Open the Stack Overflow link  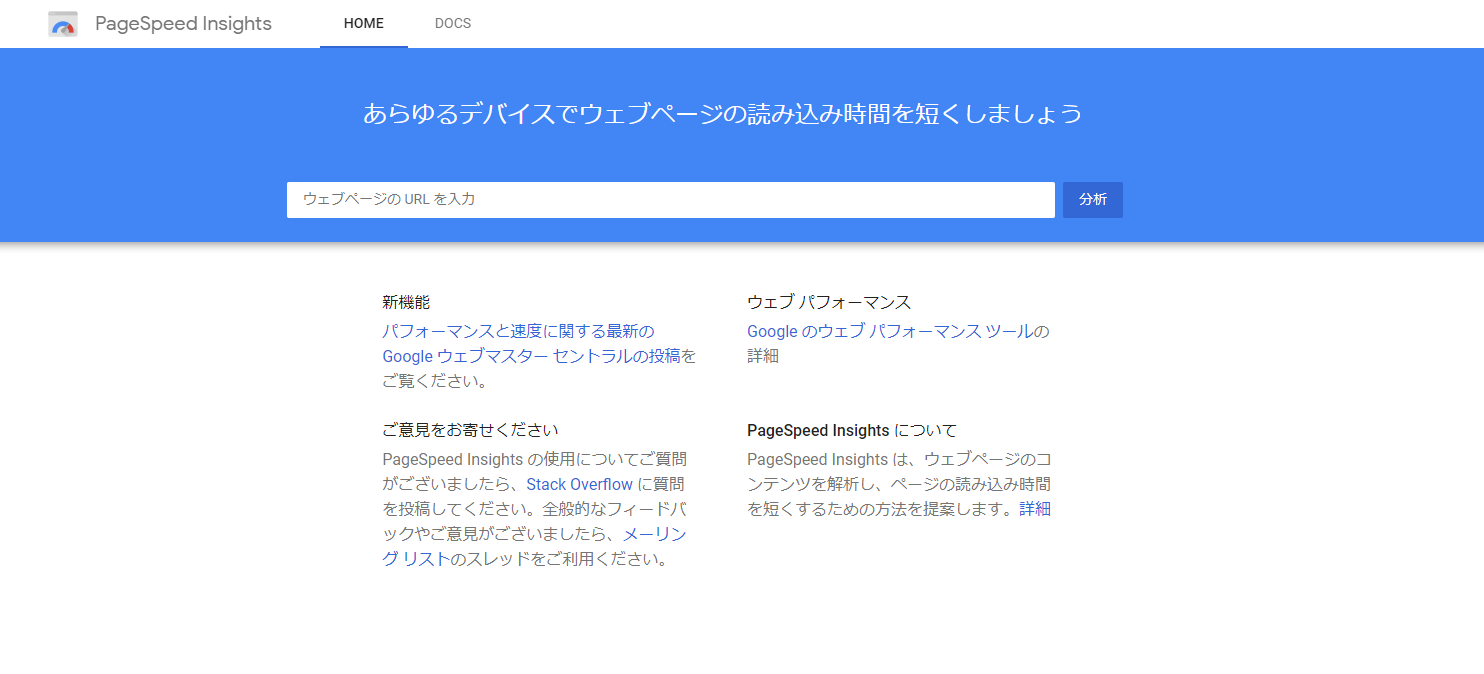tap(580, 484)
